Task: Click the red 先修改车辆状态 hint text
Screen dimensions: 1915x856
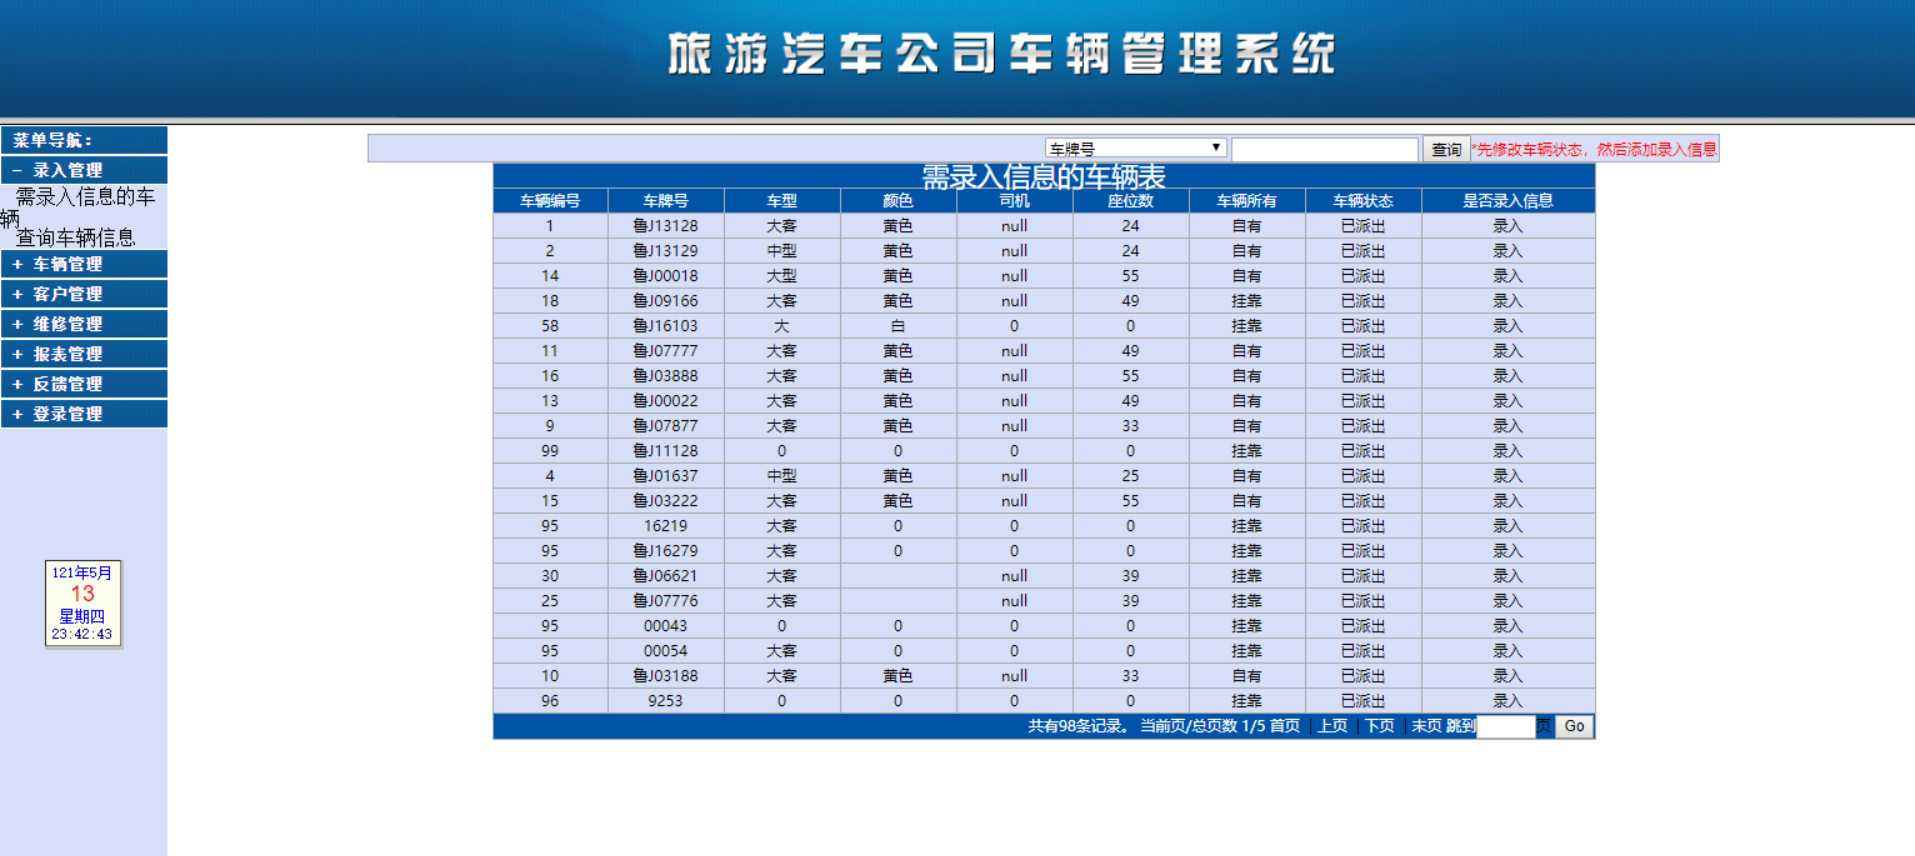Action: pyautogui.click(x=1594, y=149)
